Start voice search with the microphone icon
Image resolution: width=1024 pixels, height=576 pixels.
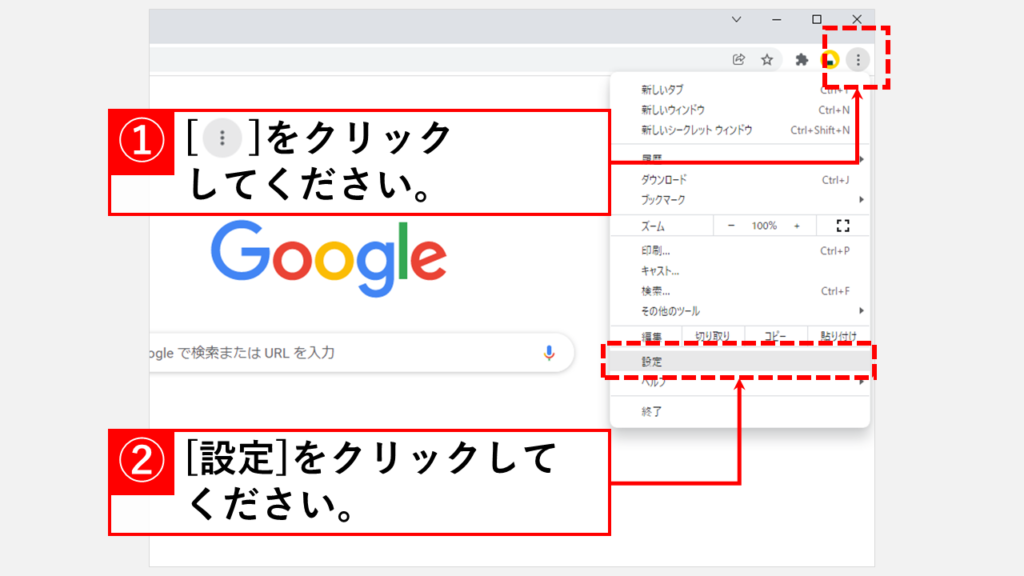click(x=549, y=352)
